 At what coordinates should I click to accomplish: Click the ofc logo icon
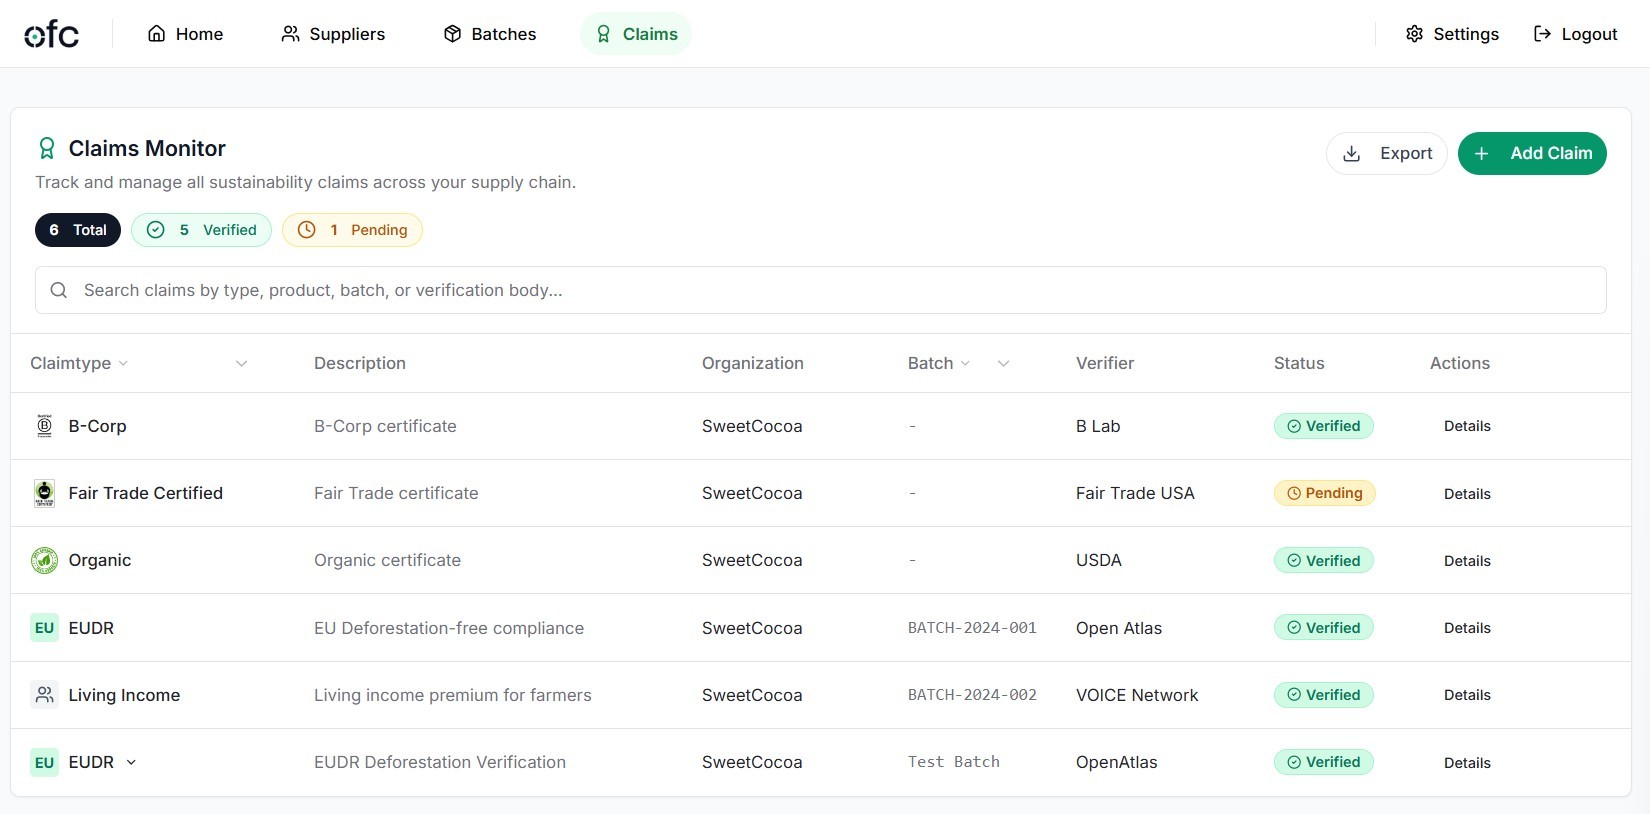[51, 34]
